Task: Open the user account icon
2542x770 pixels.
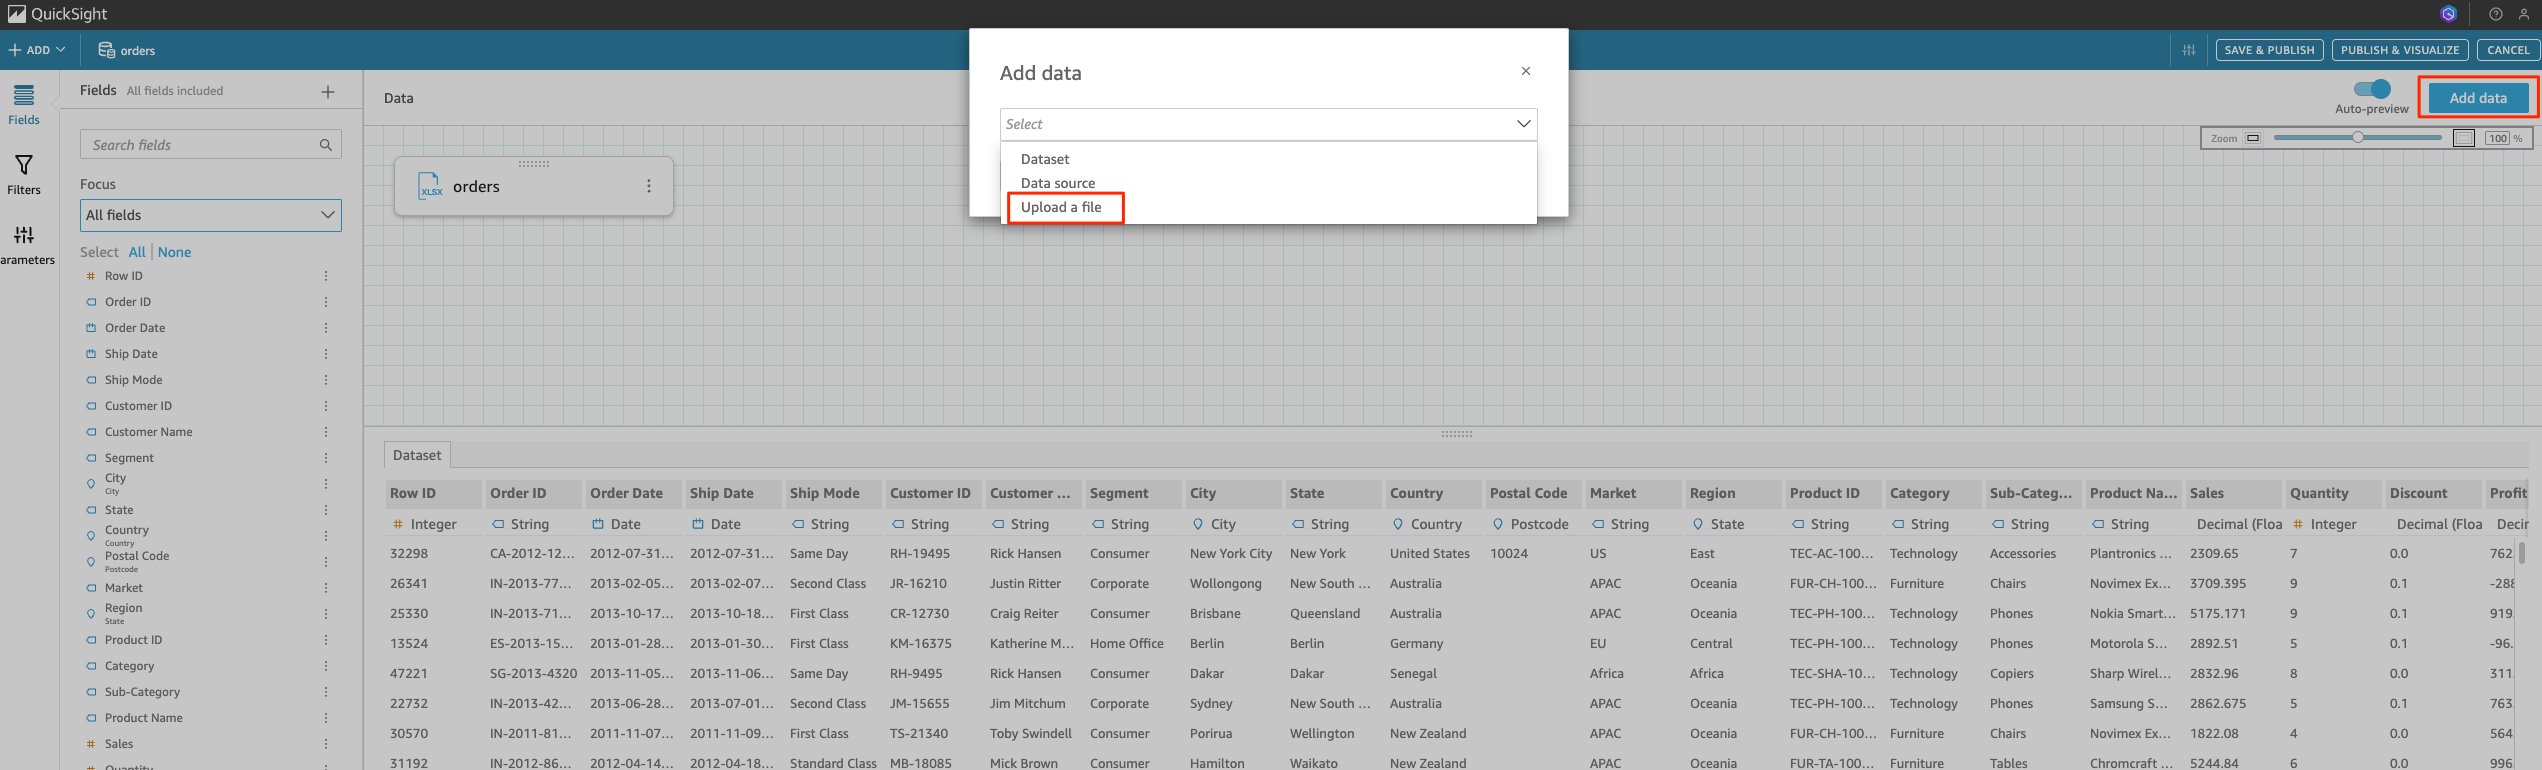Action: (2524, 14)
